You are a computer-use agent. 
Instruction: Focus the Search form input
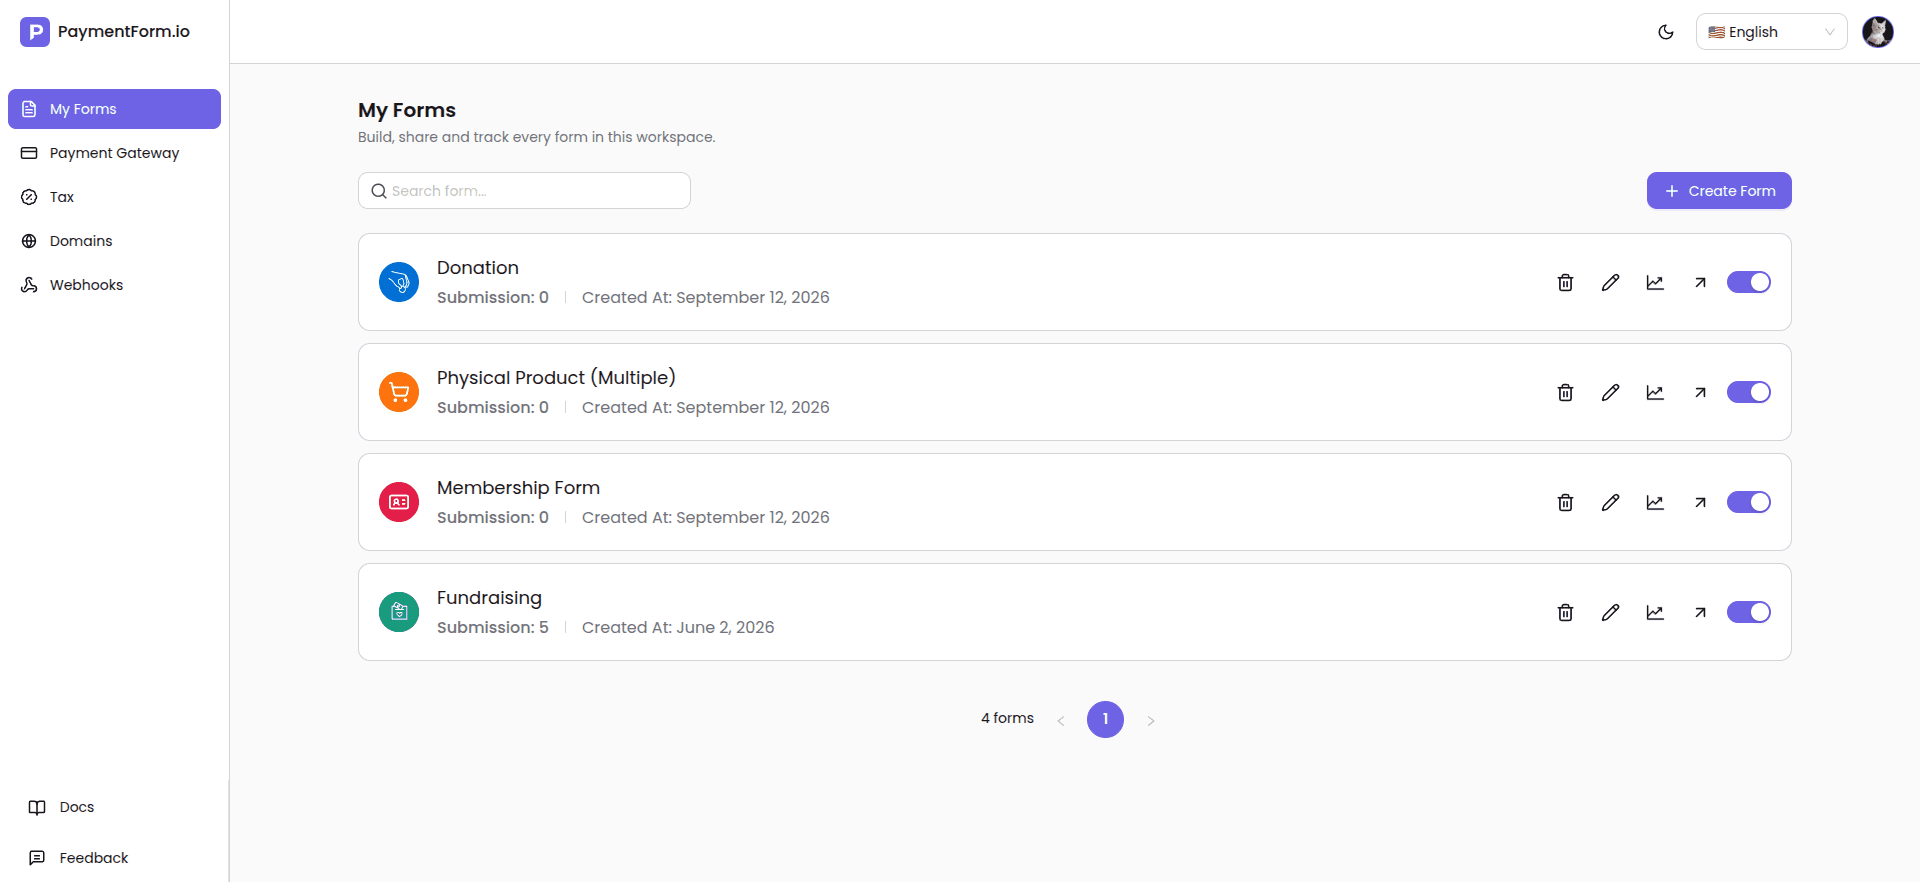point(524,191)
